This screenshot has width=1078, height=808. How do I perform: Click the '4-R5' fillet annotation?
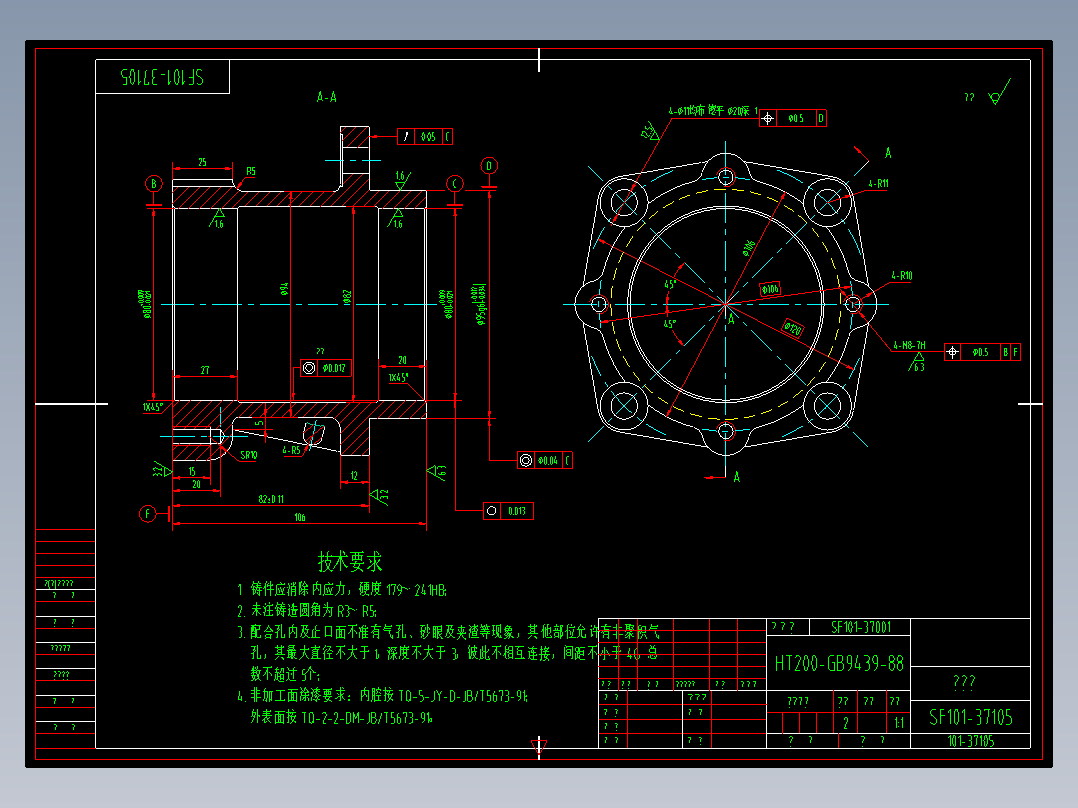pyautogui.click(x=292, y=450)
